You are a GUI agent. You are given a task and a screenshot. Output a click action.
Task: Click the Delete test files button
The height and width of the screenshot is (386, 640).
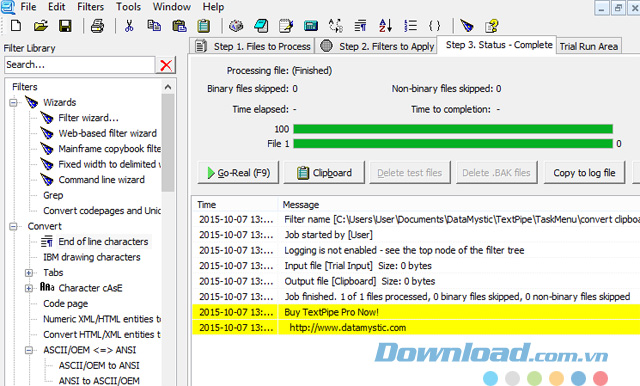pyautogui.click(x=409, y=173)
